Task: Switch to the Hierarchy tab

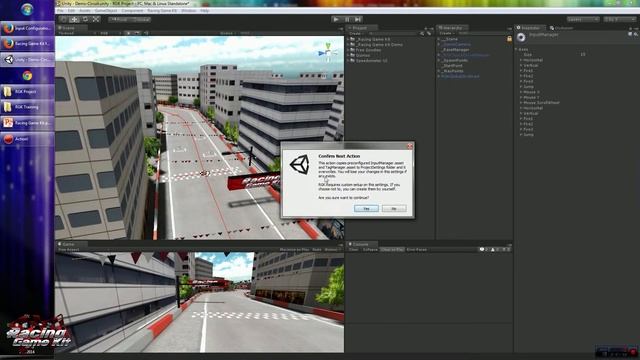Action: point(452,28)
